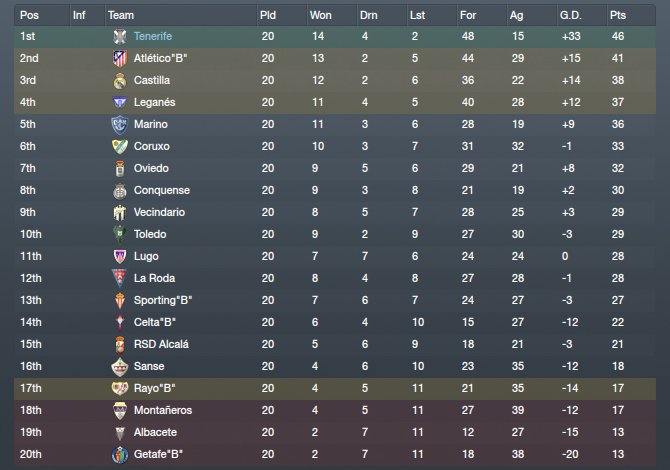Click the Vecindario club badge
The height and width of the screenshot is (470, 670).
(120, 213)
